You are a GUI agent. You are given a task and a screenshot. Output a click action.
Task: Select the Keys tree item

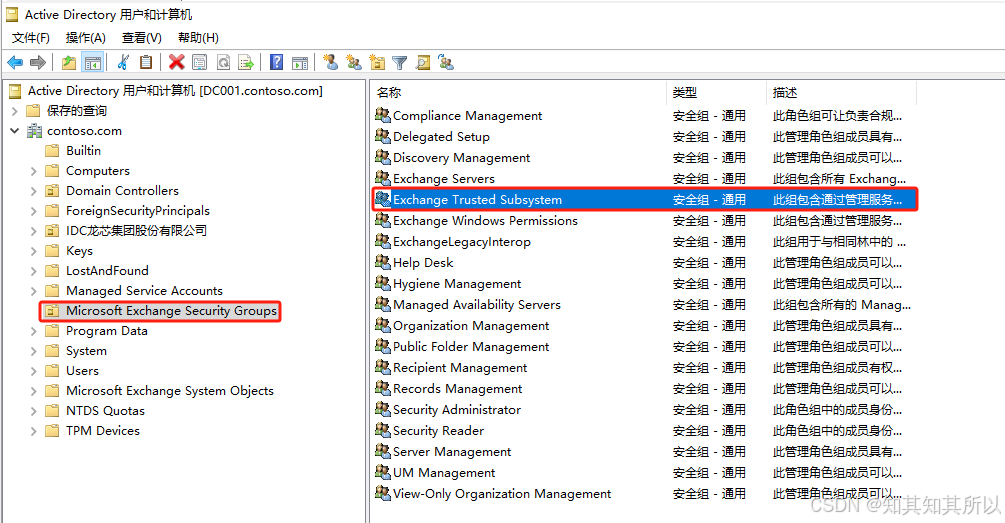coord(79,251)
